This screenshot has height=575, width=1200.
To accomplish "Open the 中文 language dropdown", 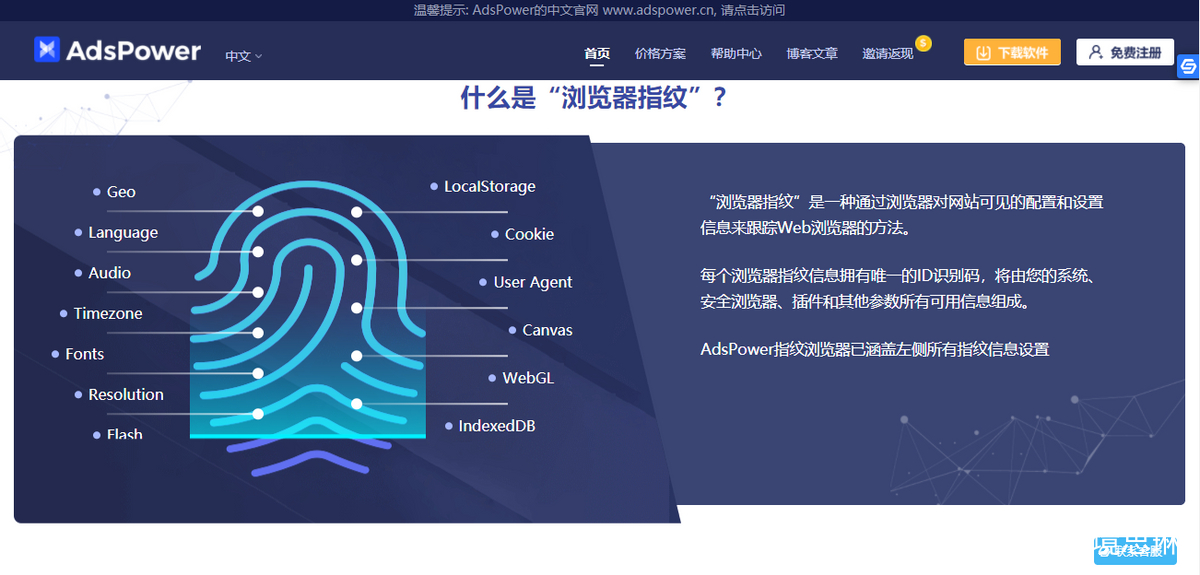I will [243, 56].
